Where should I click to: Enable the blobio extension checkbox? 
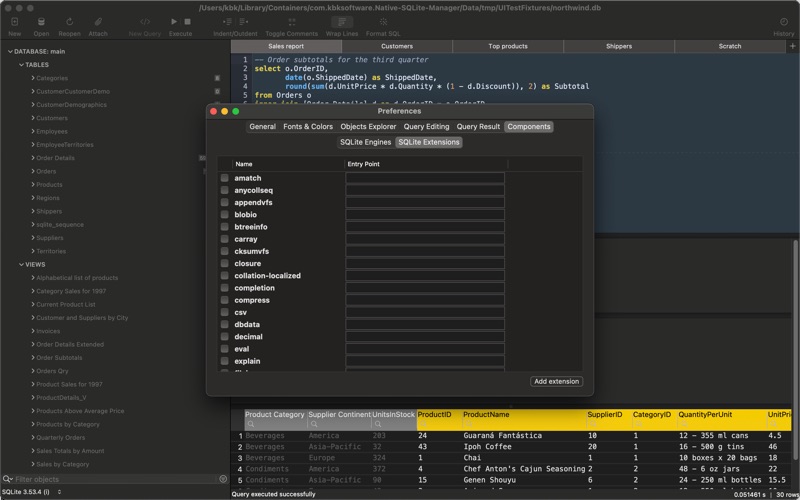point(224,215)
